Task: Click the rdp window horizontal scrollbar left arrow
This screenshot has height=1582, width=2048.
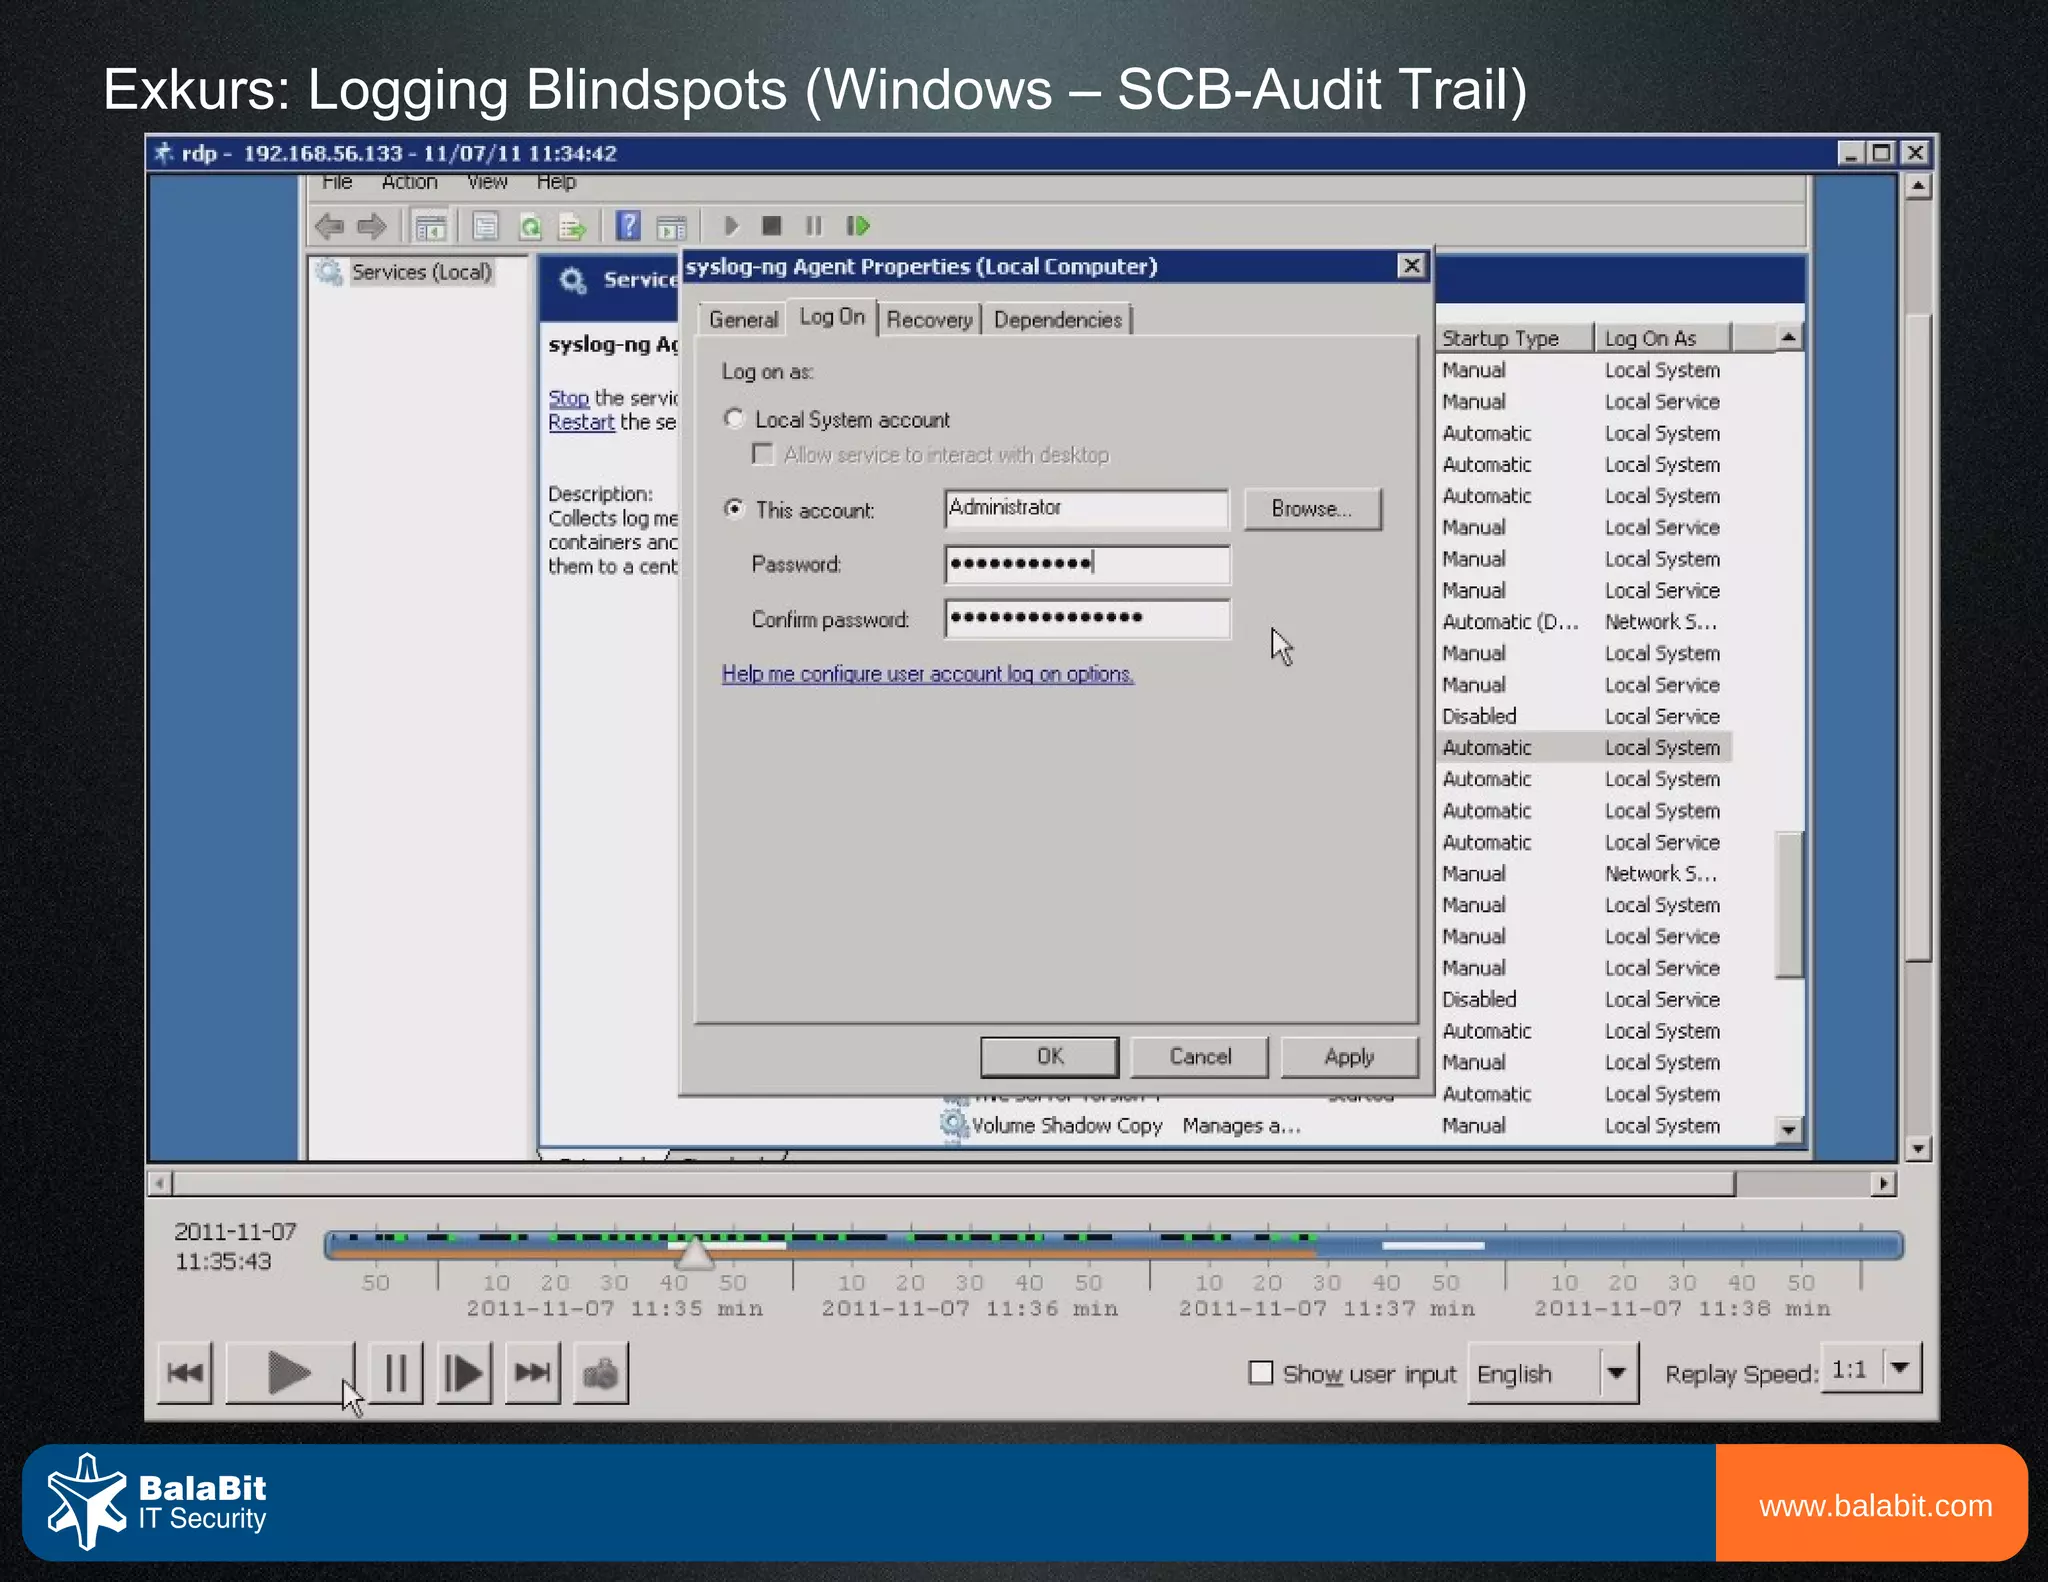Action: coord(159,1183)
